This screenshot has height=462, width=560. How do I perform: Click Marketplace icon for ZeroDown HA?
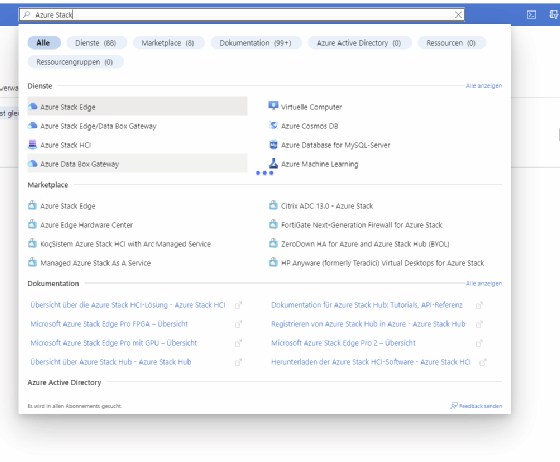[273, 243]
